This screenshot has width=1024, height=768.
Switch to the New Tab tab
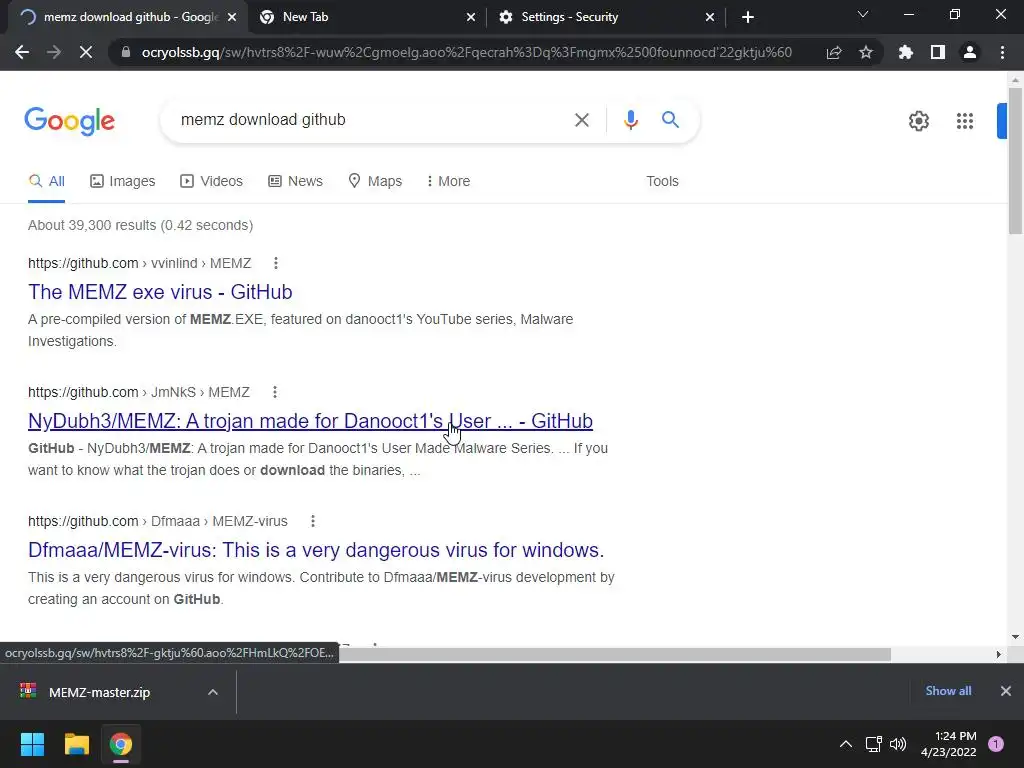(366, 17)
